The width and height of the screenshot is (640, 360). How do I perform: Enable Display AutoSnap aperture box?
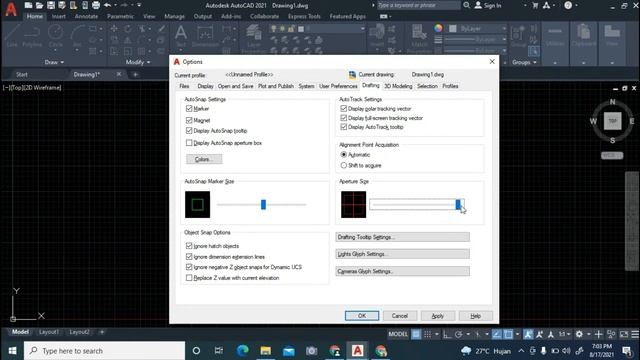[189, 143]
